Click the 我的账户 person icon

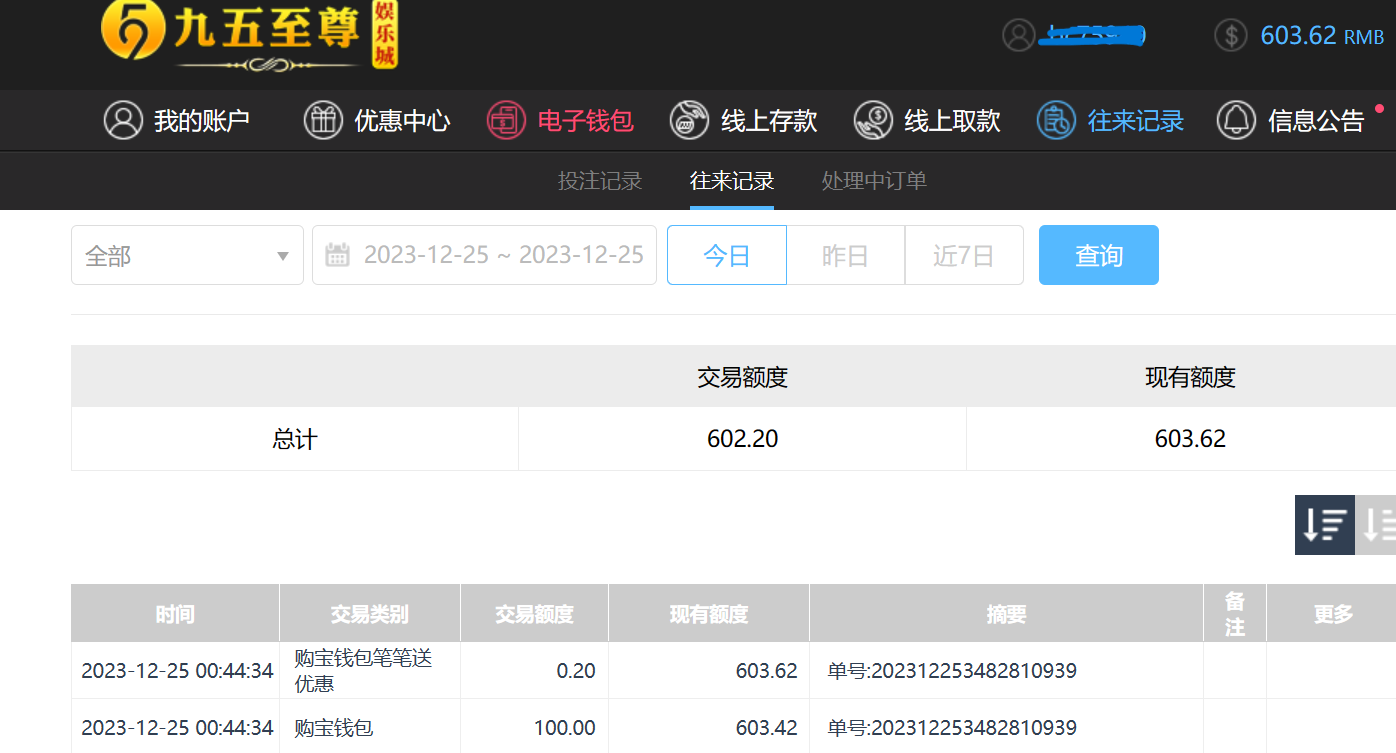point(124,121)
